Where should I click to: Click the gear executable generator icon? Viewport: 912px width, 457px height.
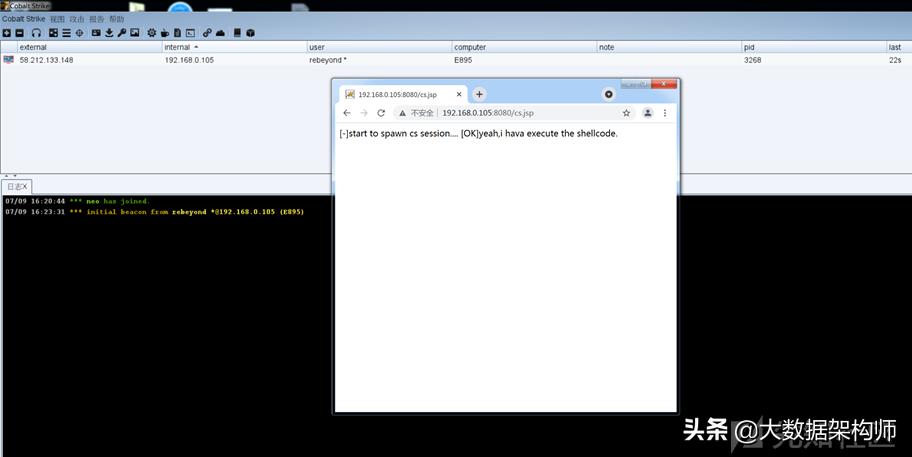(152, 33)
